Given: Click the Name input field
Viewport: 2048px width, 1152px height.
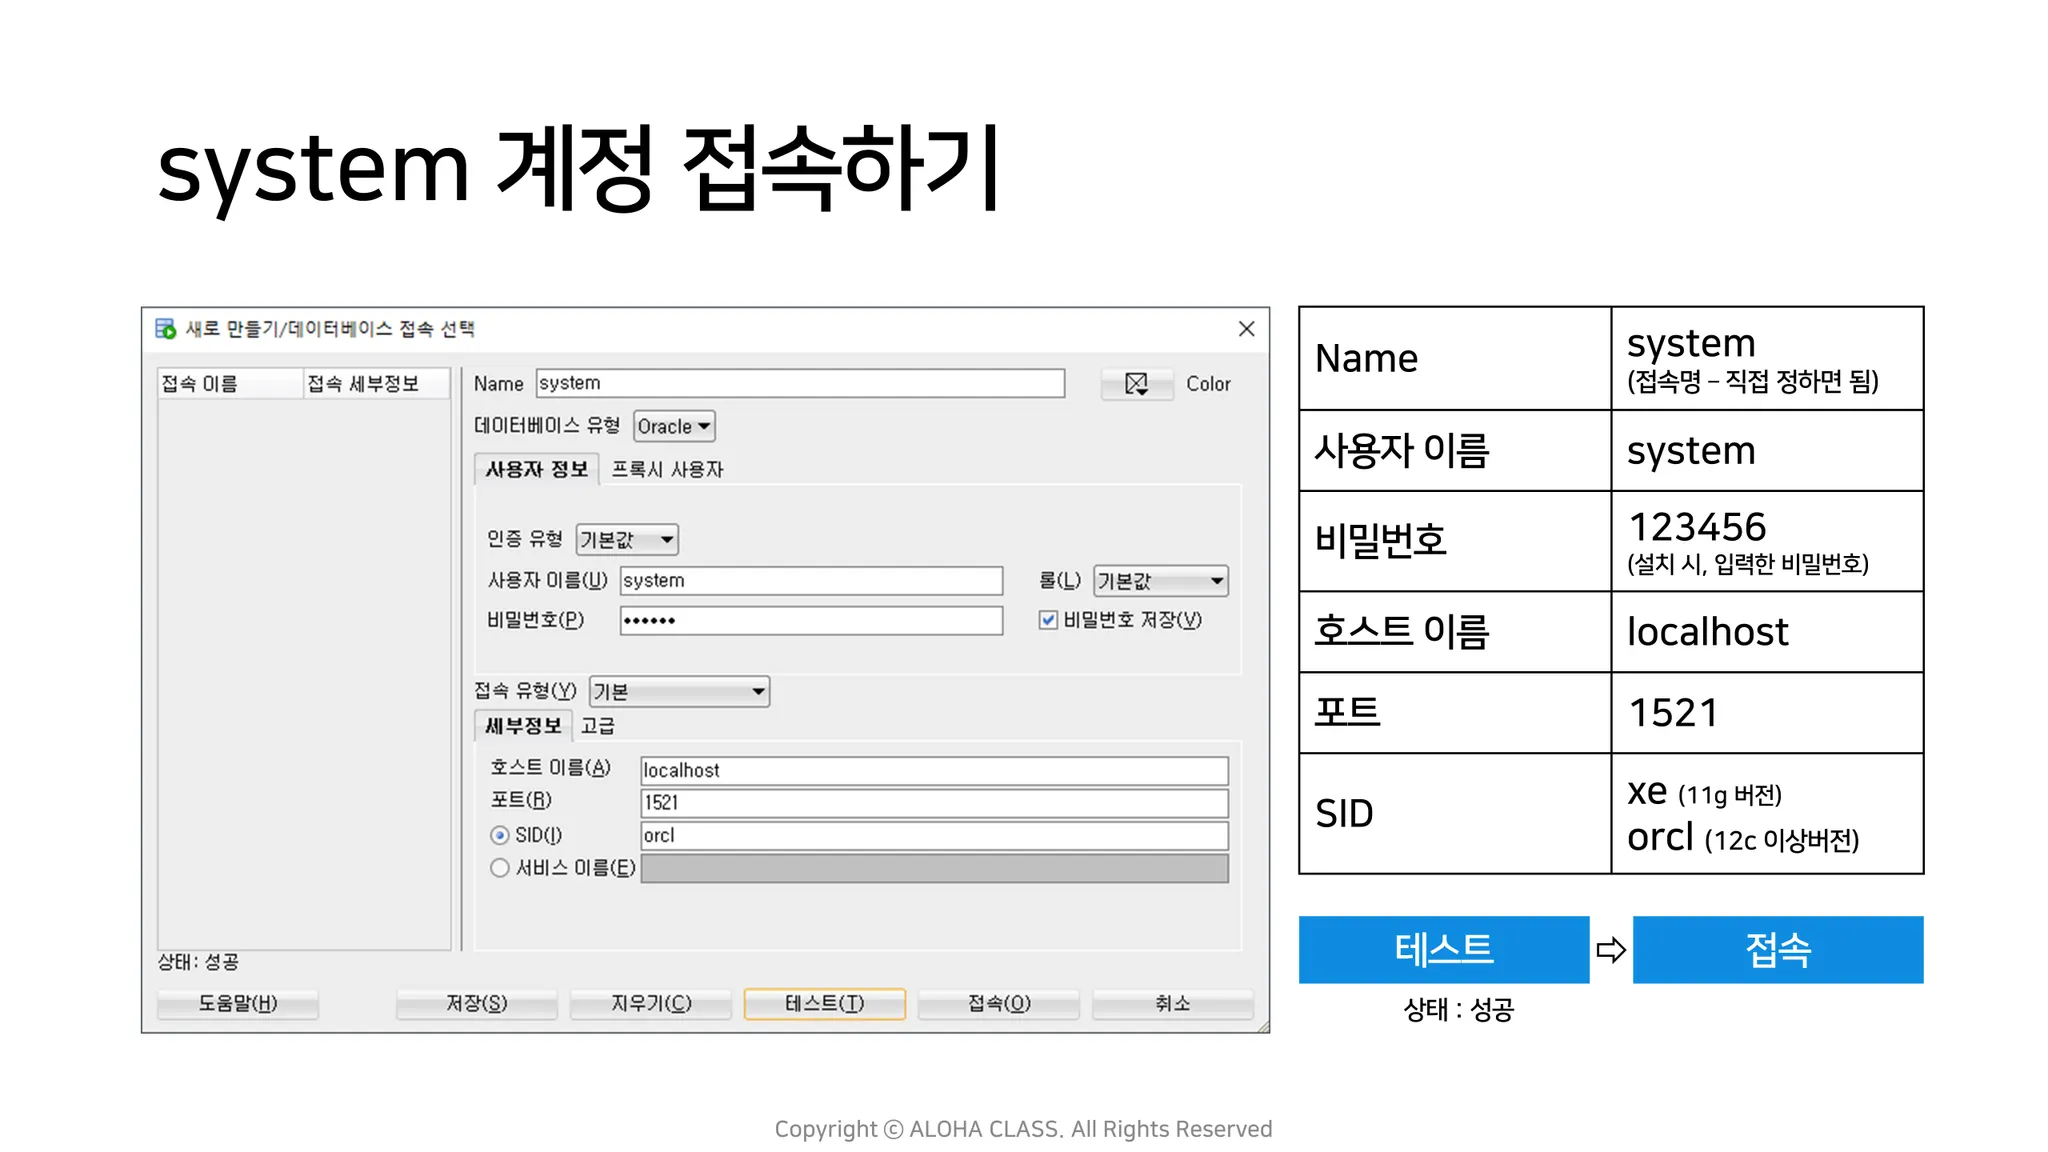Looking at the screenshot, I should tap(800, 384).
